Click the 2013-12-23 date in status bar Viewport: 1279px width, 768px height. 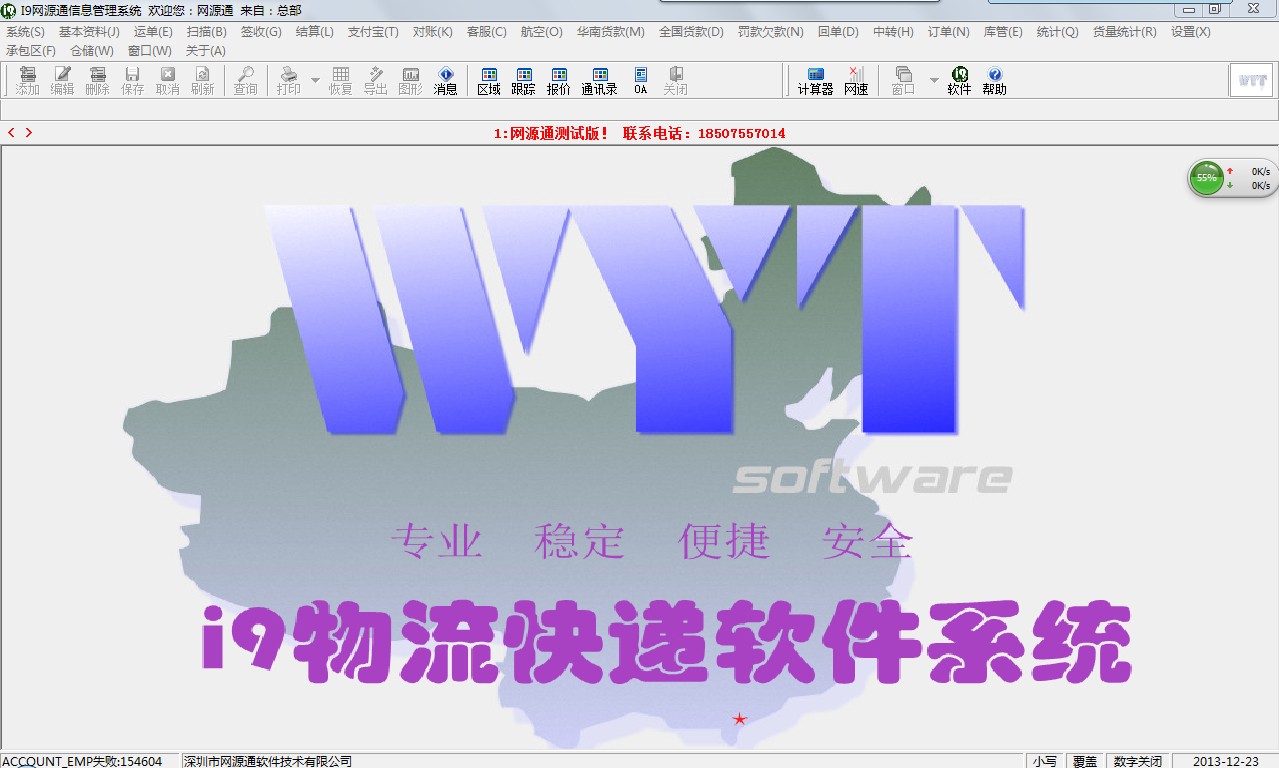1226,761
